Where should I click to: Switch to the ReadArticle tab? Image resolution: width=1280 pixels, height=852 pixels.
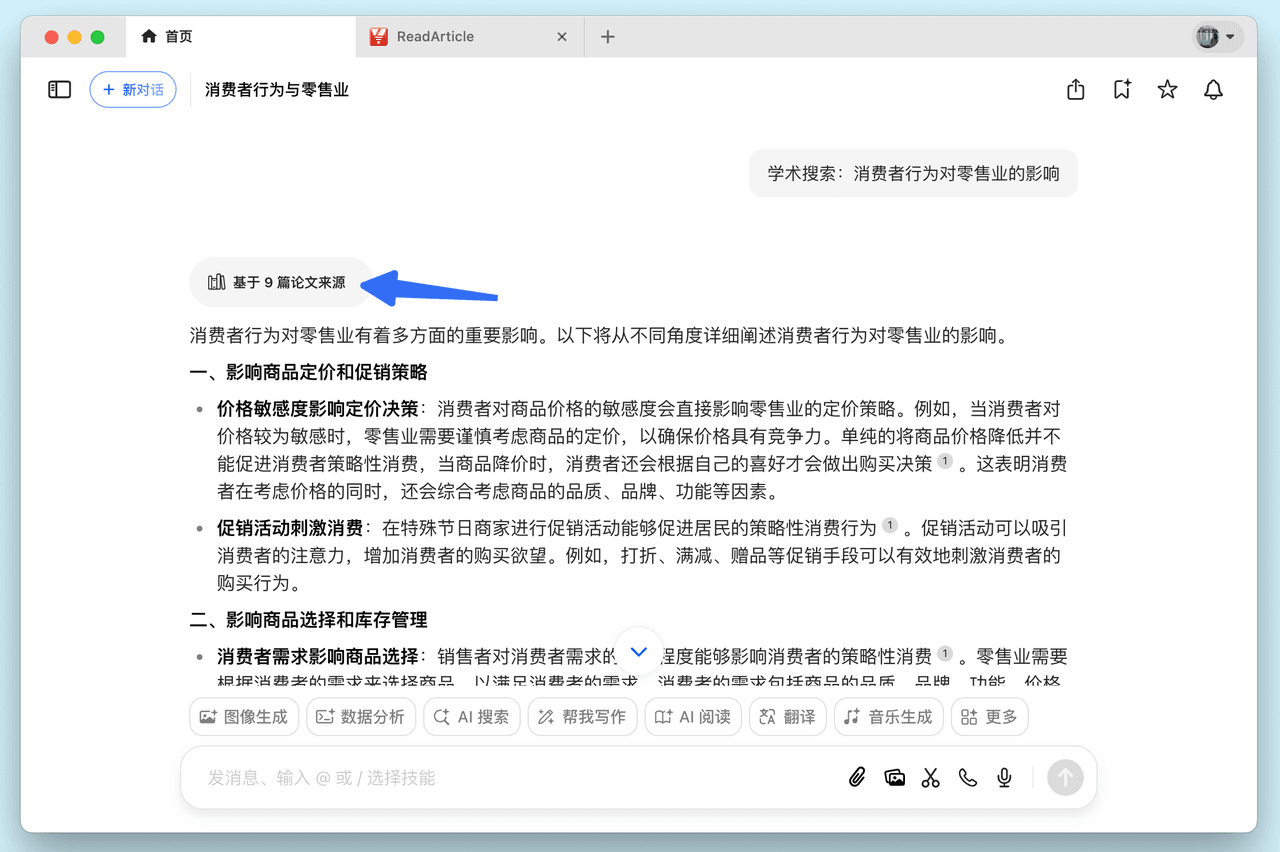(435, 37)
